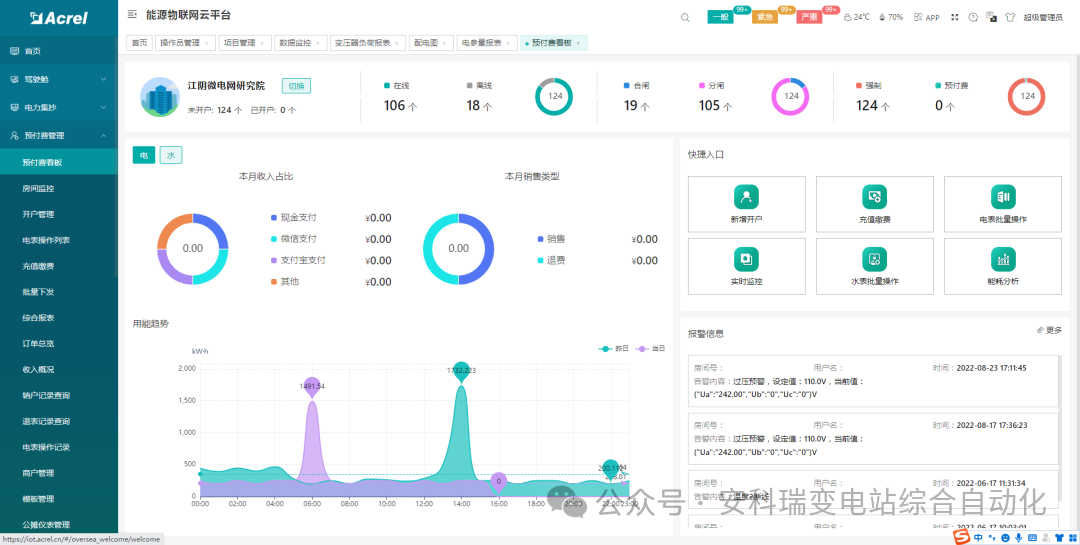Click the 1491.54 peak marker on chart
This screenshot has width=1080, height=545.
click(x=312, y=387)
